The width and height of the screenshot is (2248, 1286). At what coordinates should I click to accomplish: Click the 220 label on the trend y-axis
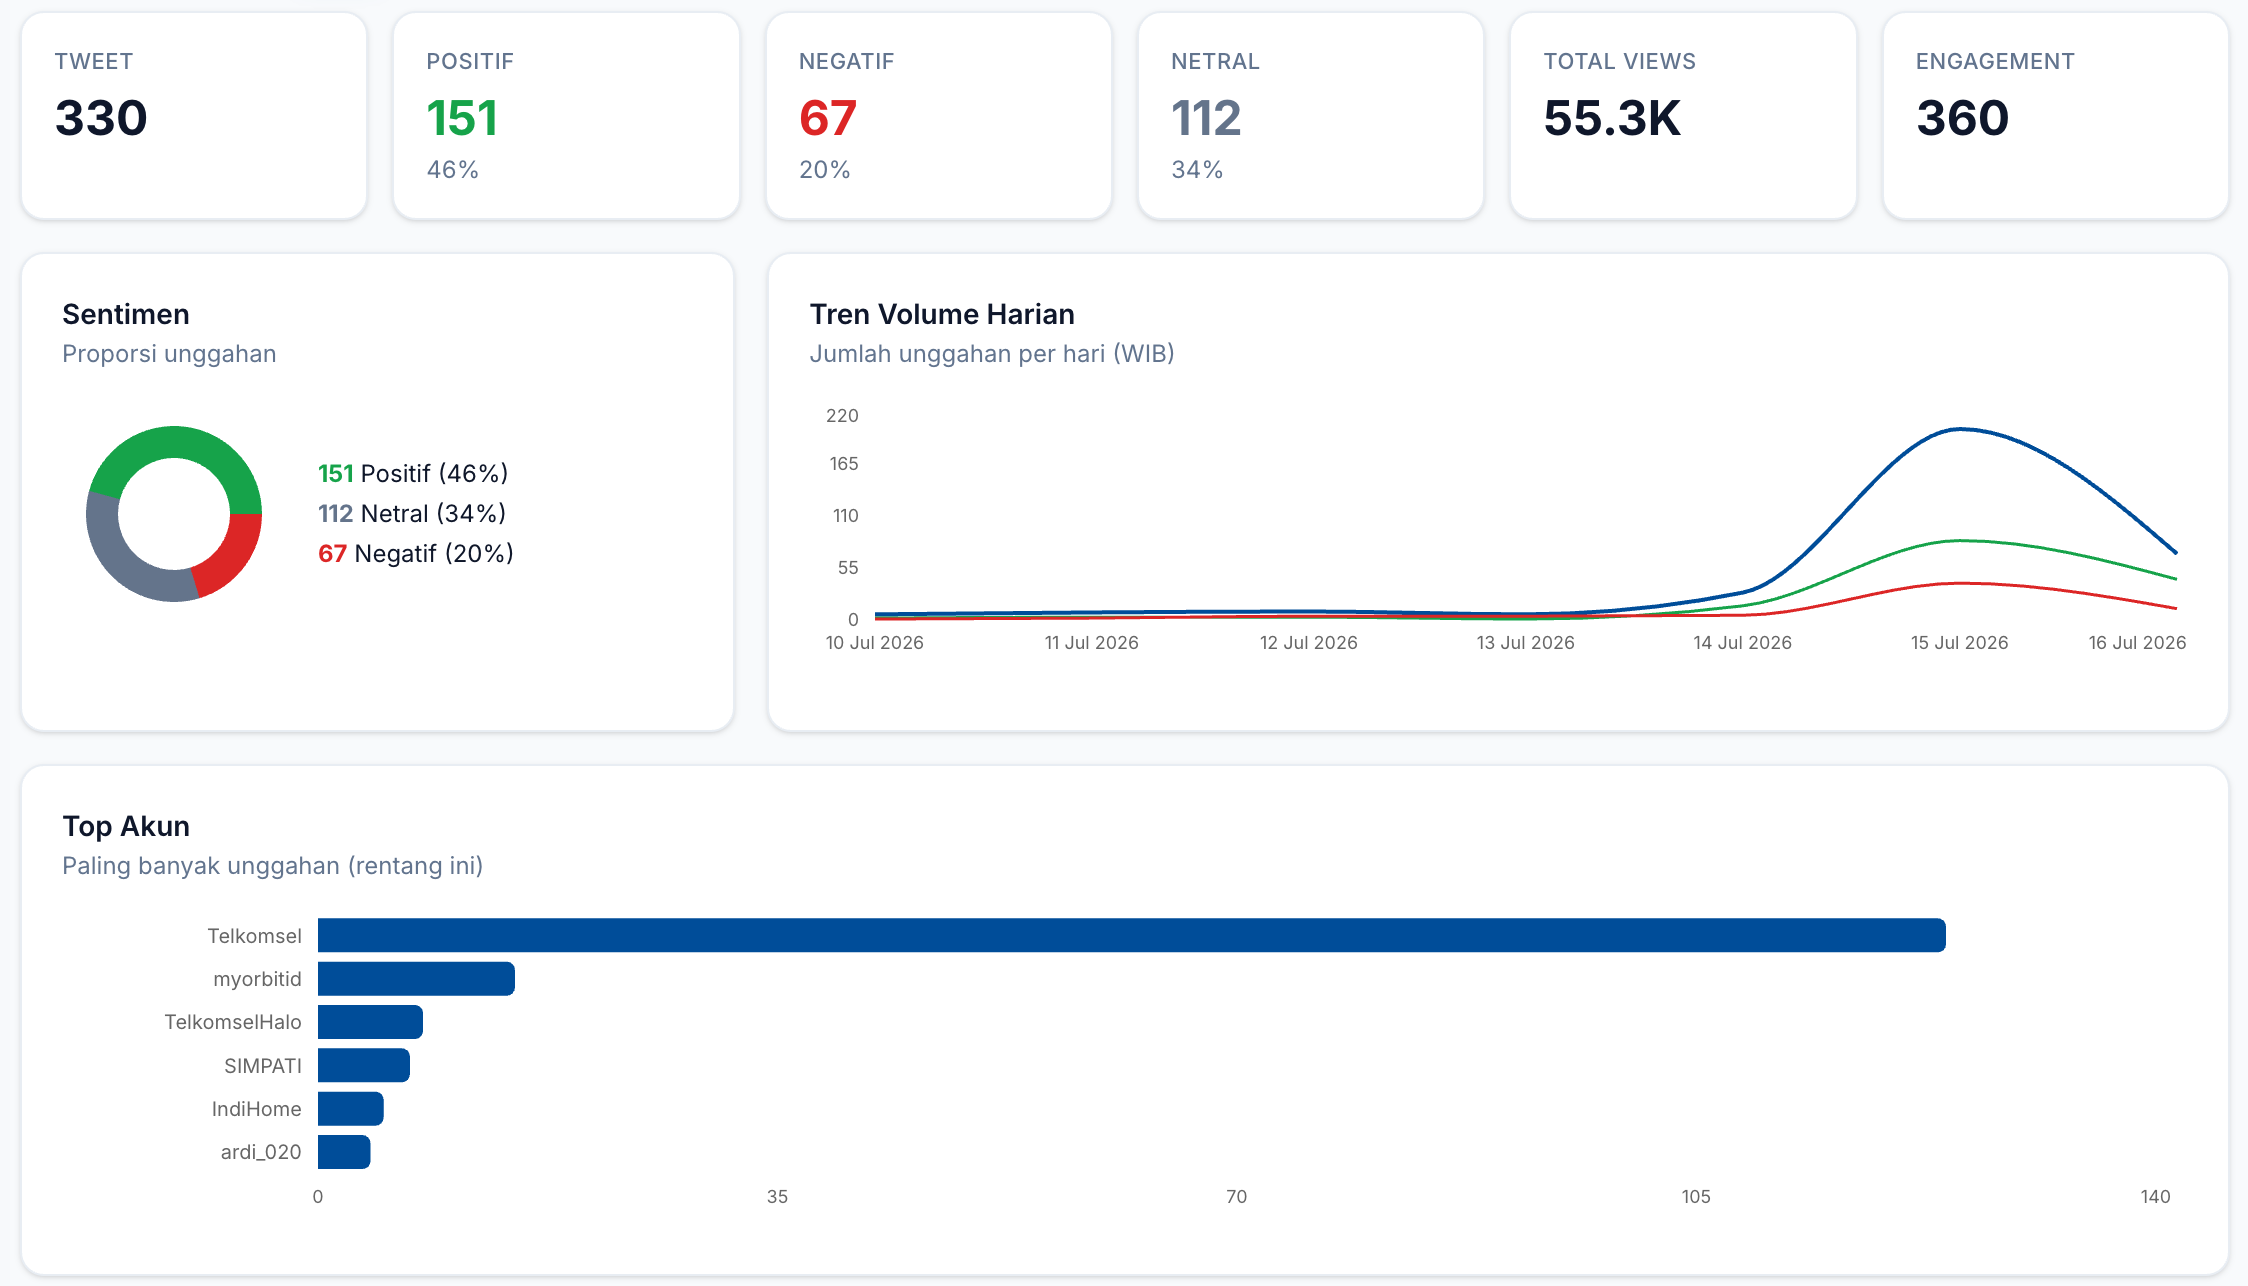click(x=842, y=416)
